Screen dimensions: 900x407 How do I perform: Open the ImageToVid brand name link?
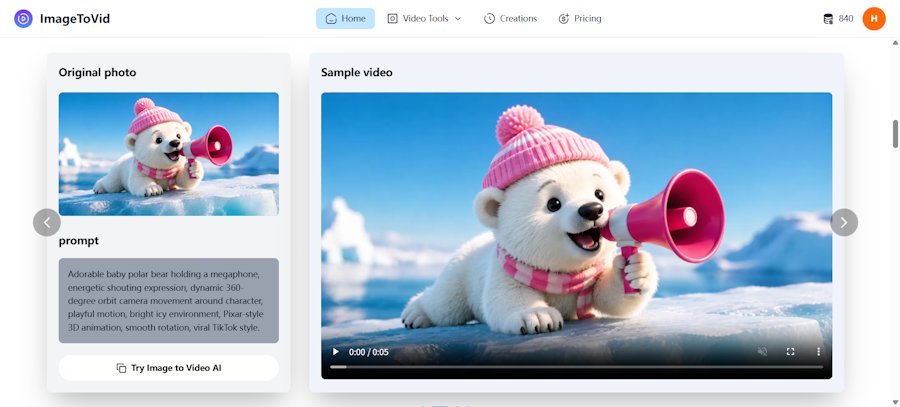[x=75, y=19]
